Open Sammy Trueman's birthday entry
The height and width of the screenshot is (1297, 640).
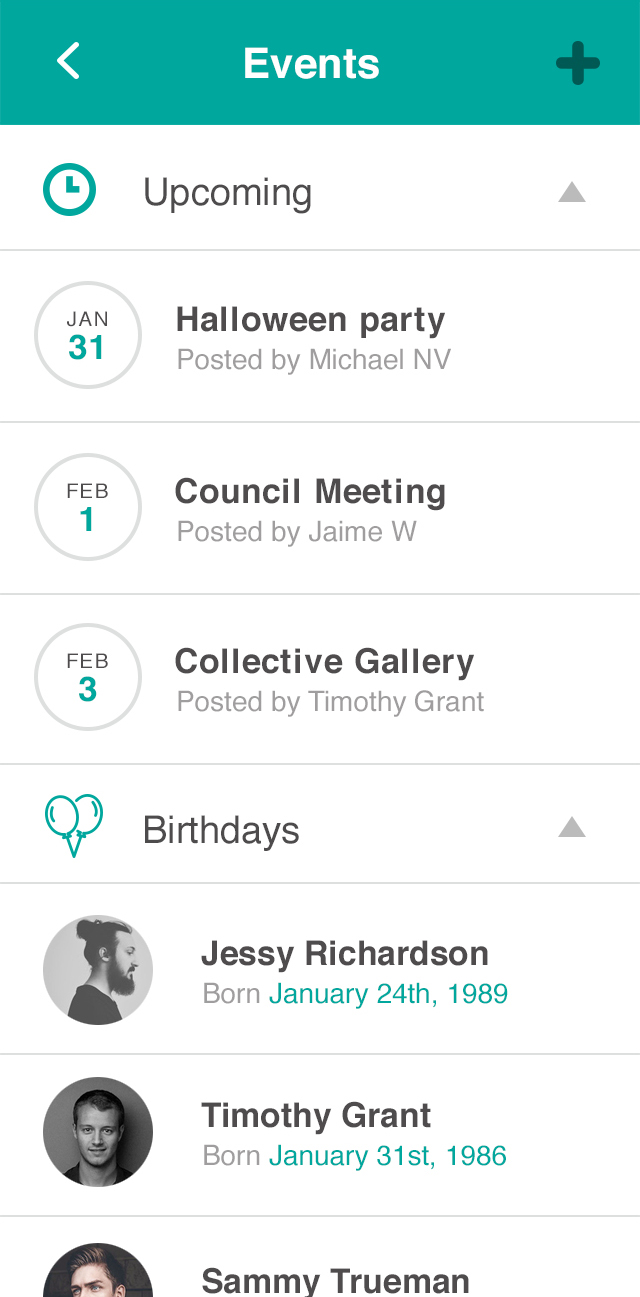click(335, 1280)
